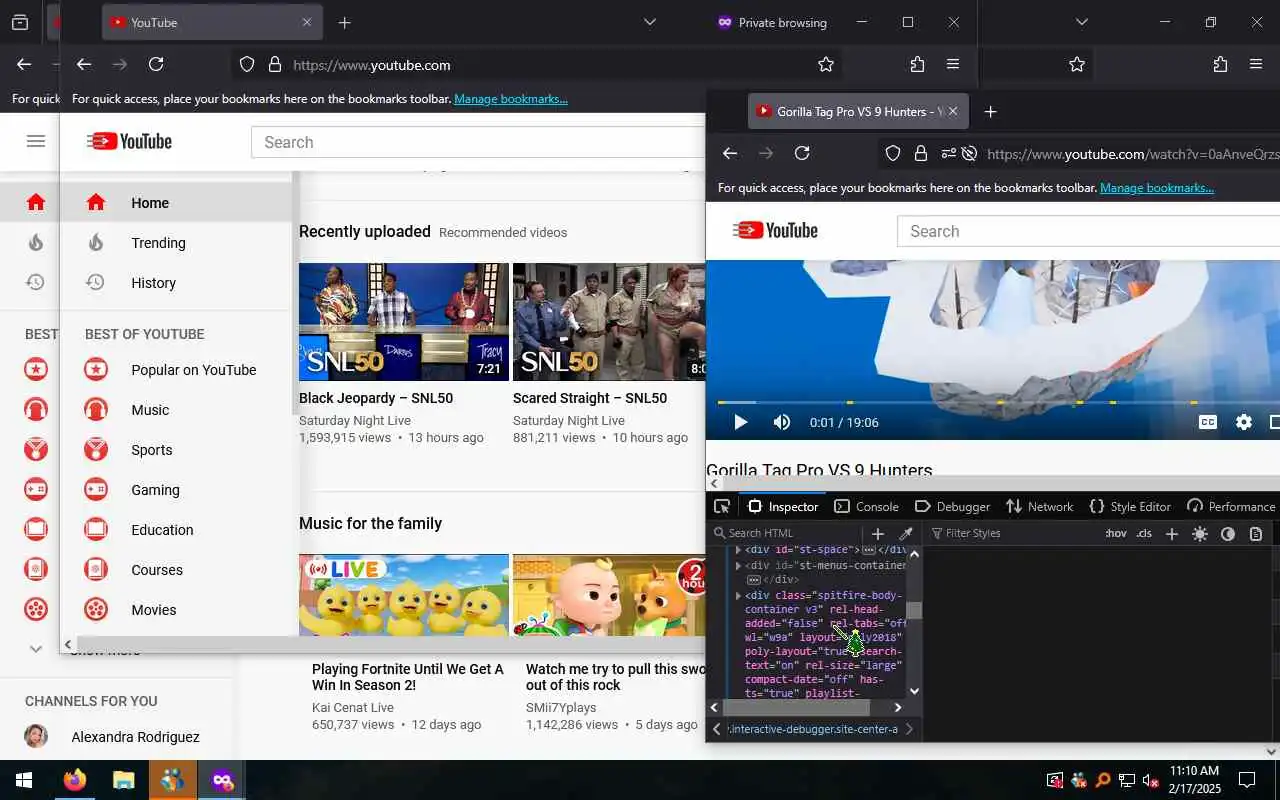Screen dimensions: 1280x800
Task: Click the breadcrumb right arrow in Inspector
Action: point(908,729)
